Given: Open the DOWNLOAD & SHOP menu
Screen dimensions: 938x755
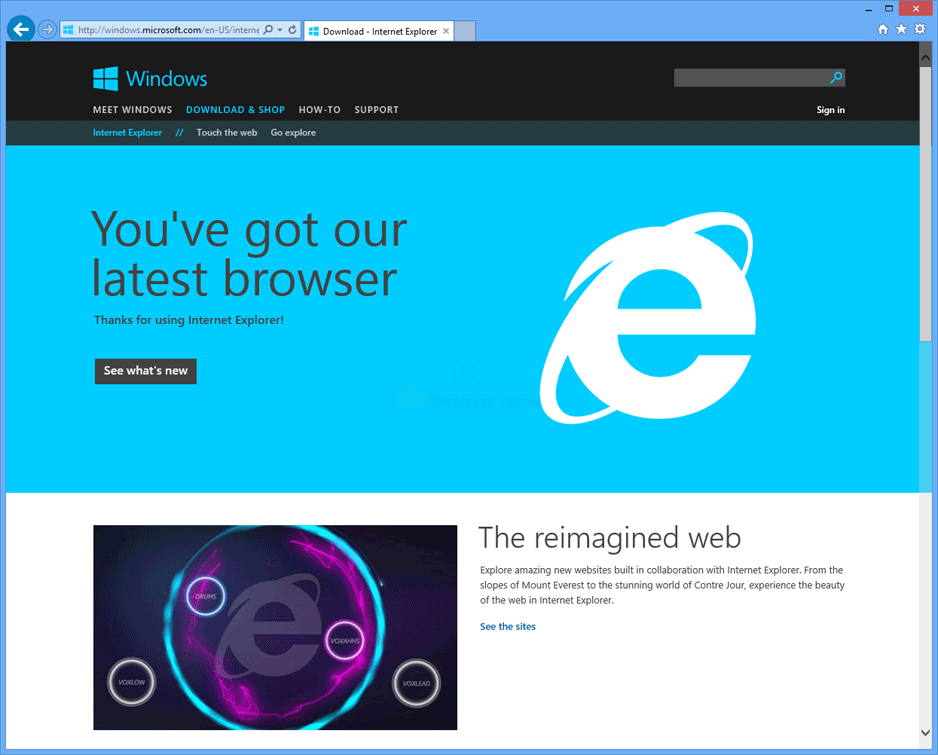Looking at the screenshot, I should click(235, 109).
